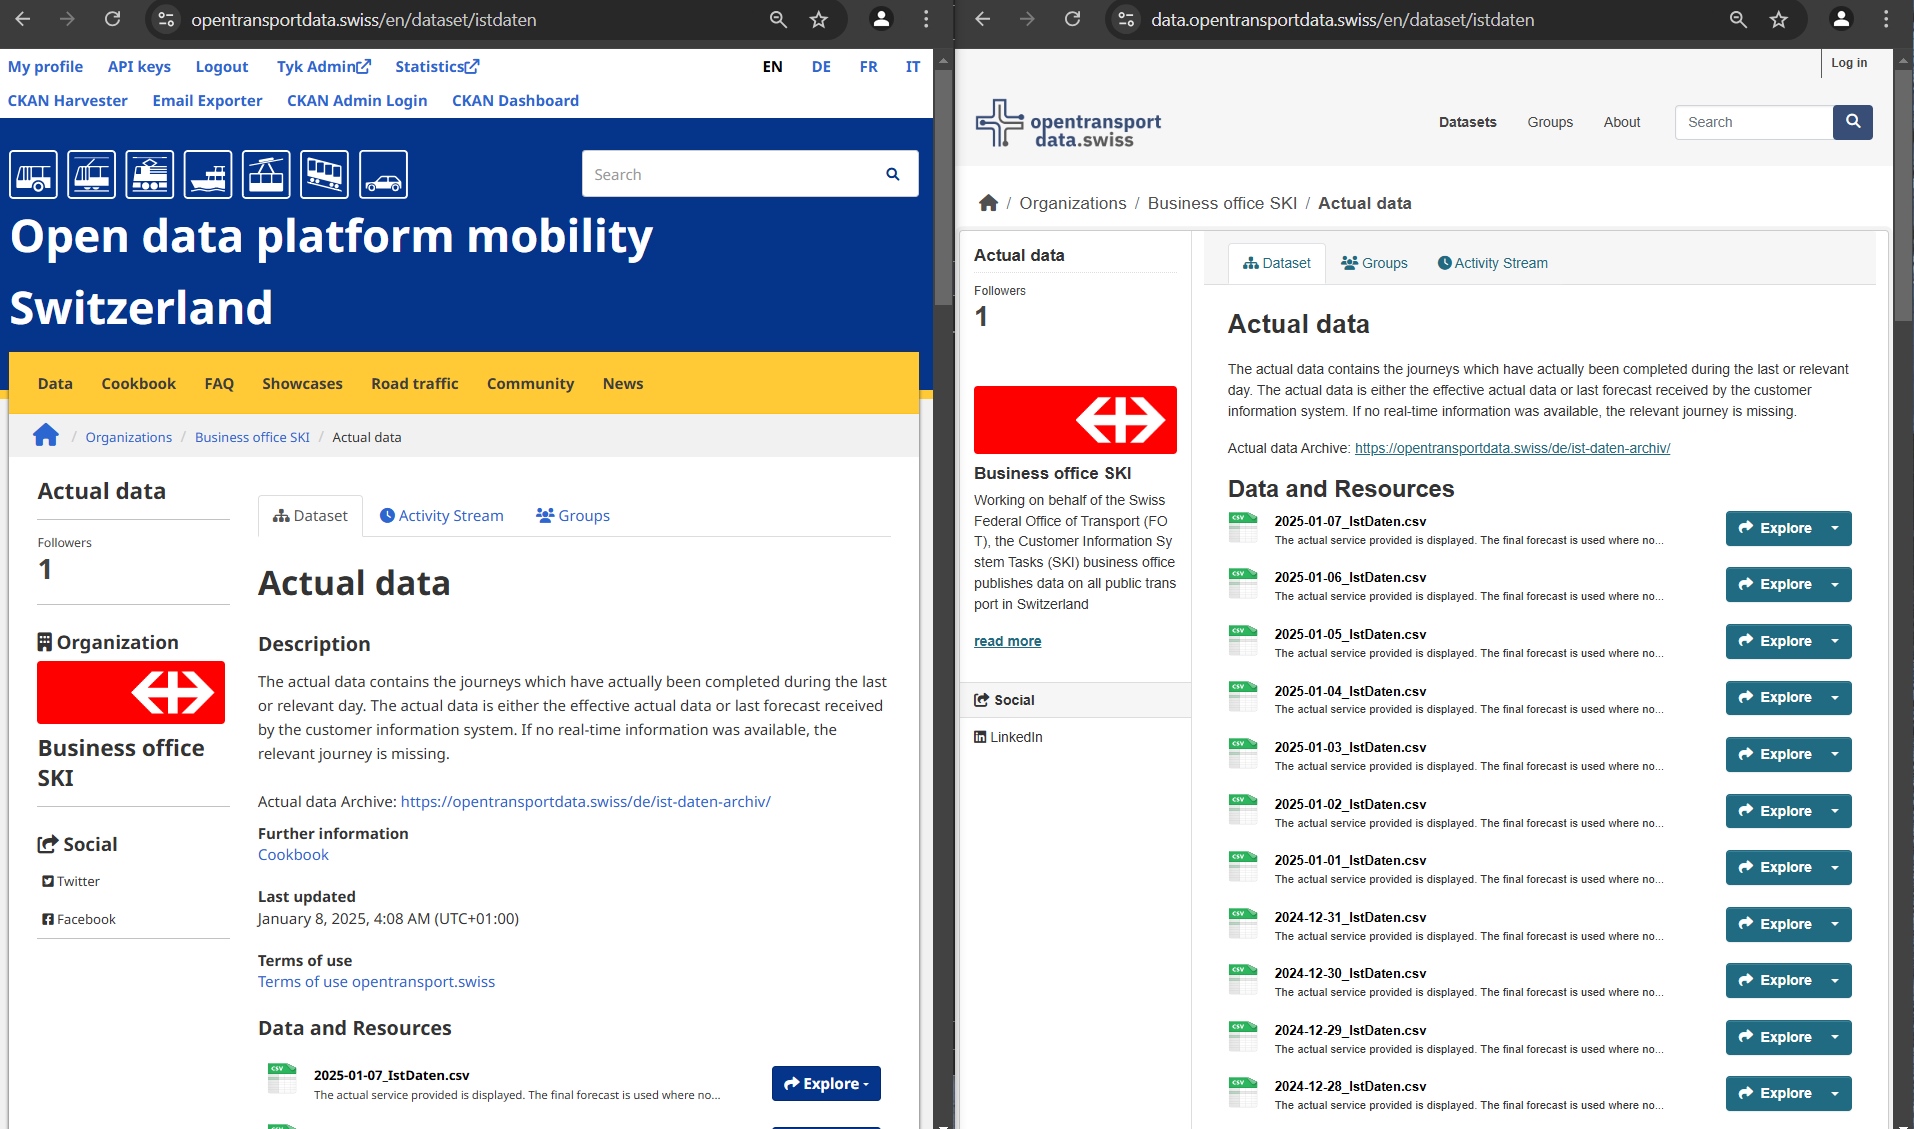Open Cookbook link under Further information
This screenshot has height=1129, width=1914.
293,854
